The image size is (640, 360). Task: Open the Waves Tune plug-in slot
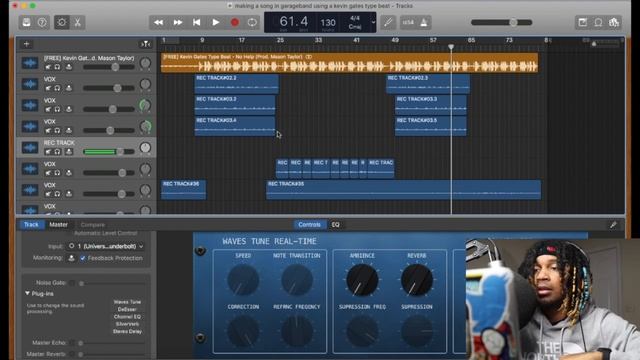pos(127,302)
